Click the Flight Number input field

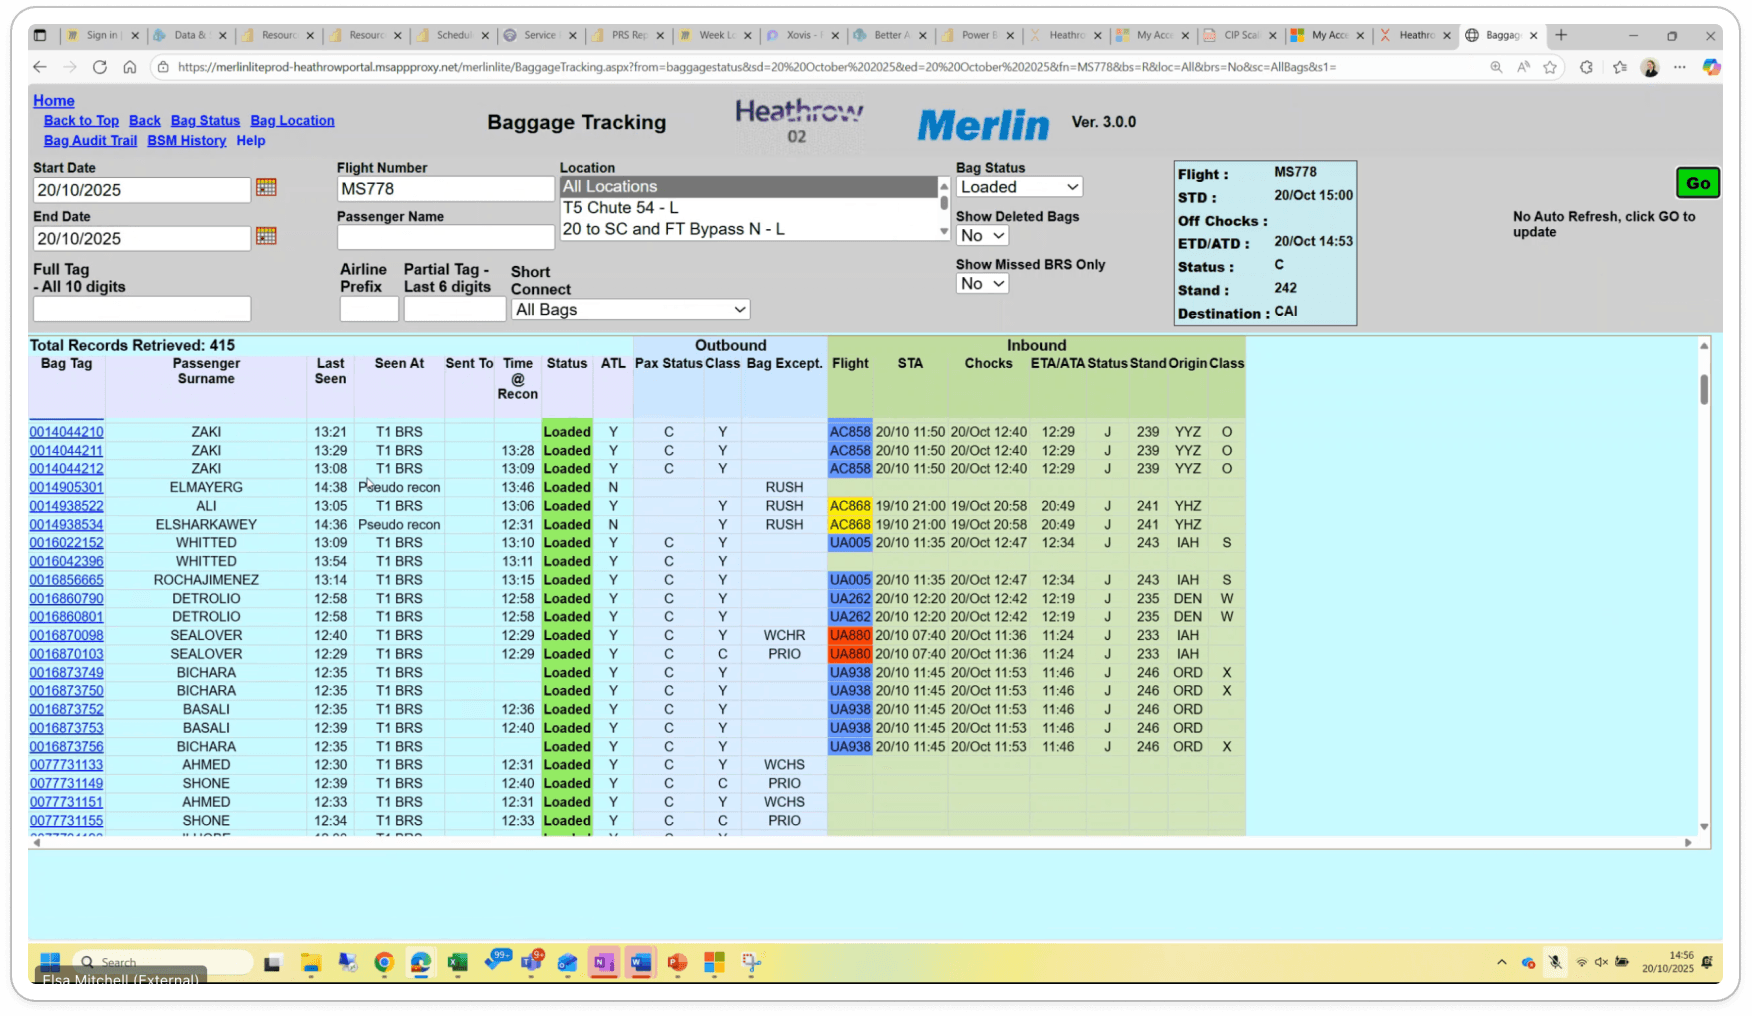pyautogui.click(x=445, y=189)
